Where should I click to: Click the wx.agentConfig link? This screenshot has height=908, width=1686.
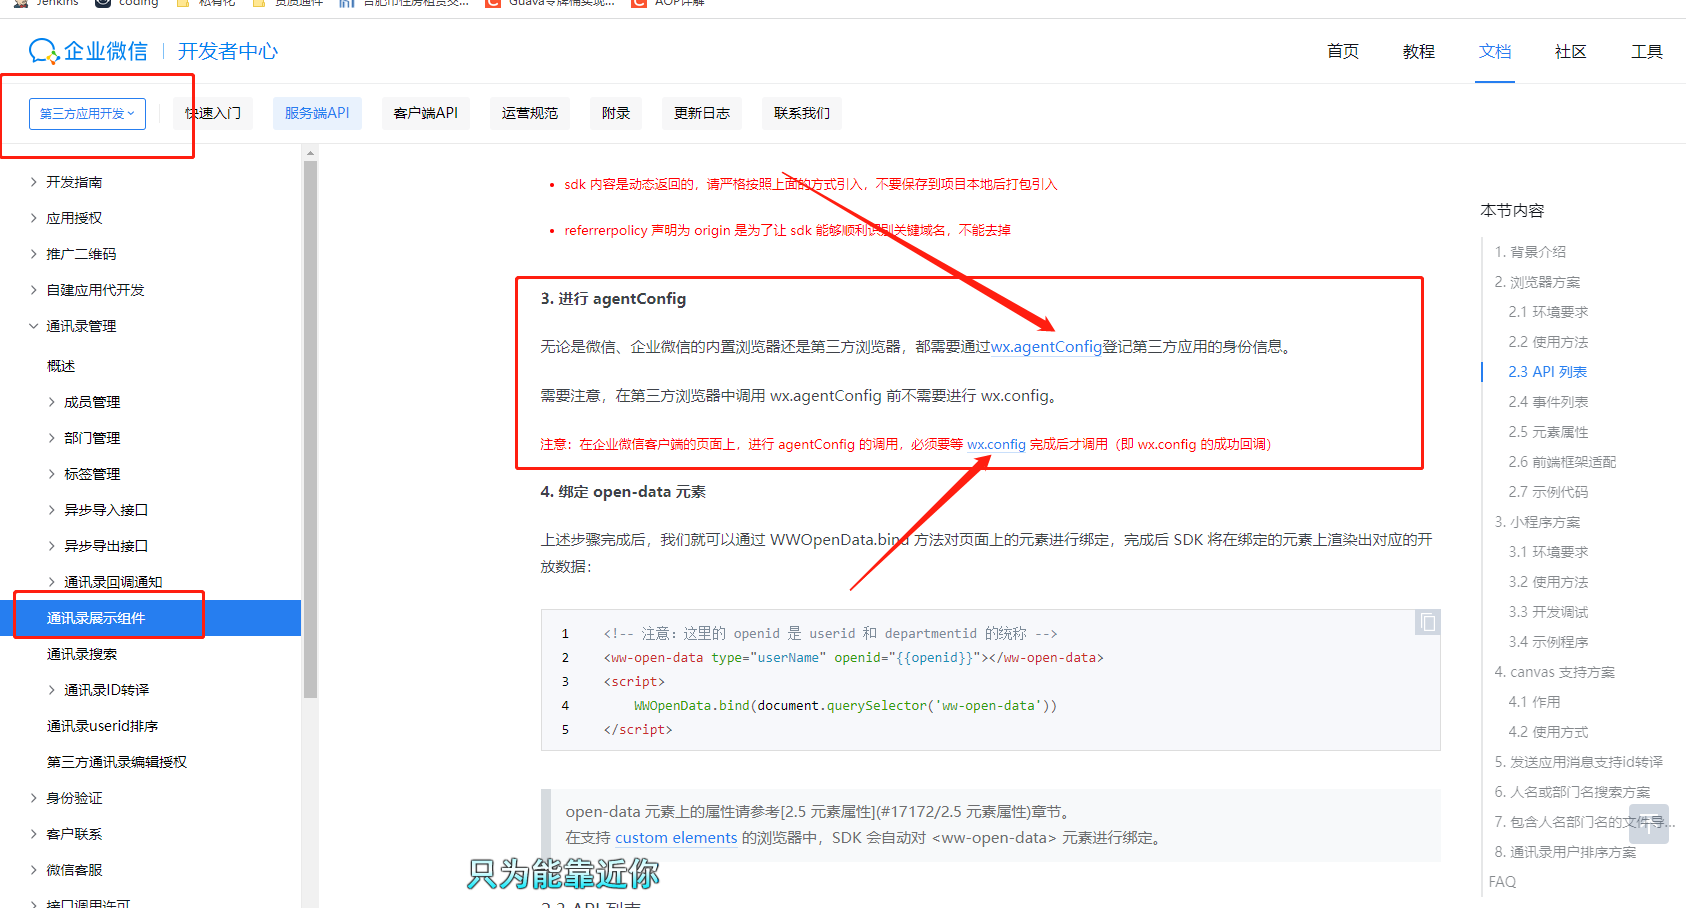coord(1046,346)
